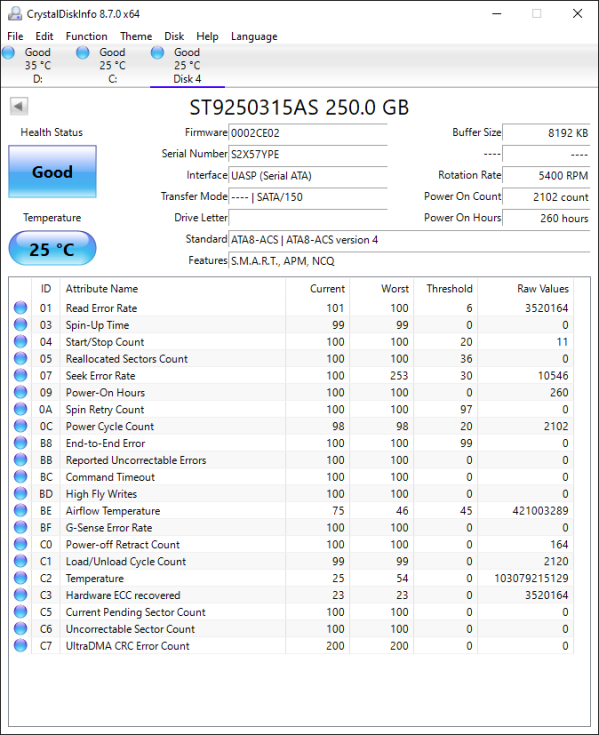This screenshot has height=735, width=599.
Task: Click the Raw Values column header
Action: pyautogui.click(x=543, y=289)
